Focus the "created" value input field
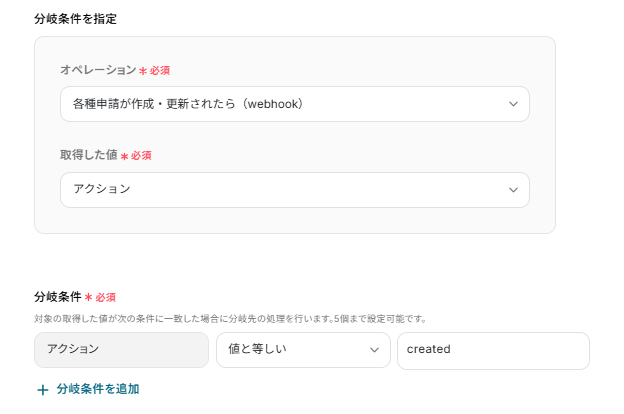 (x=492, y=350)
